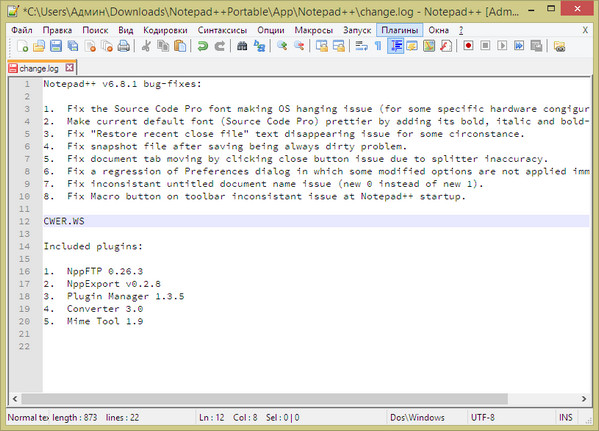Open the Плагины menu
599x431 pixels.
click(400, 30)
